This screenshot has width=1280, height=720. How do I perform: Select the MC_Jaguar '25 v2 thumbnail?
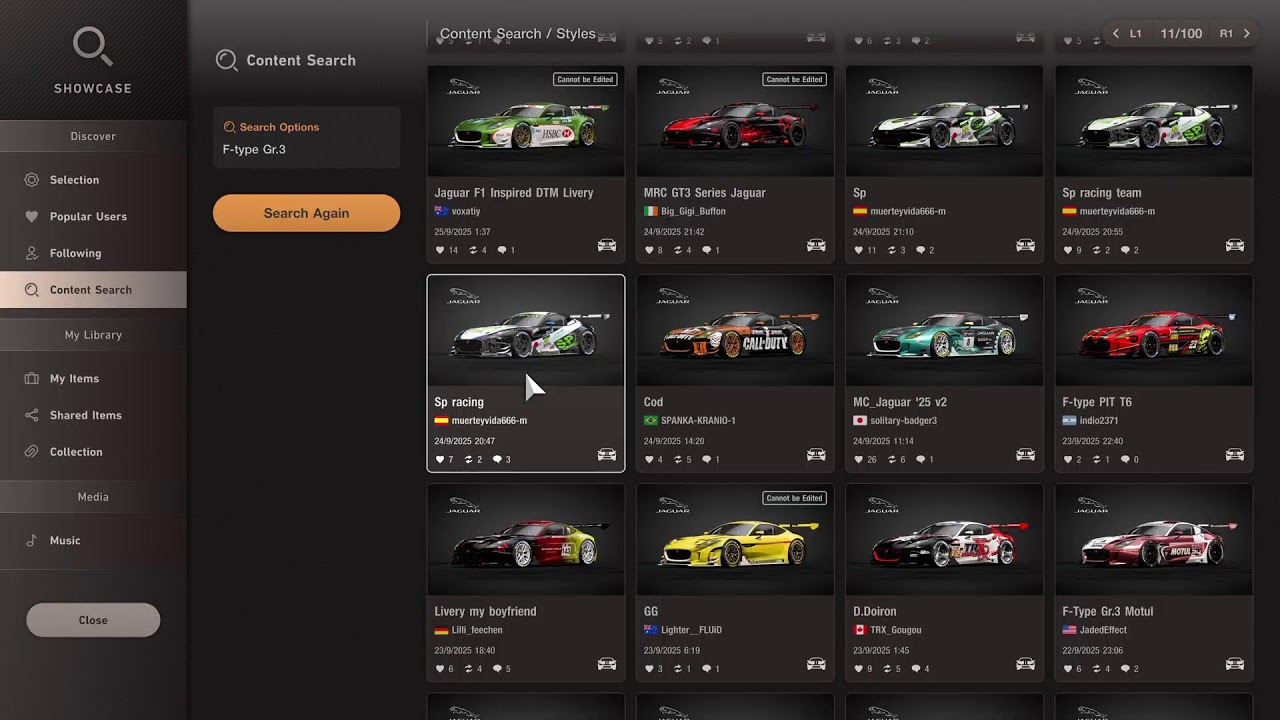click(944, 331)
